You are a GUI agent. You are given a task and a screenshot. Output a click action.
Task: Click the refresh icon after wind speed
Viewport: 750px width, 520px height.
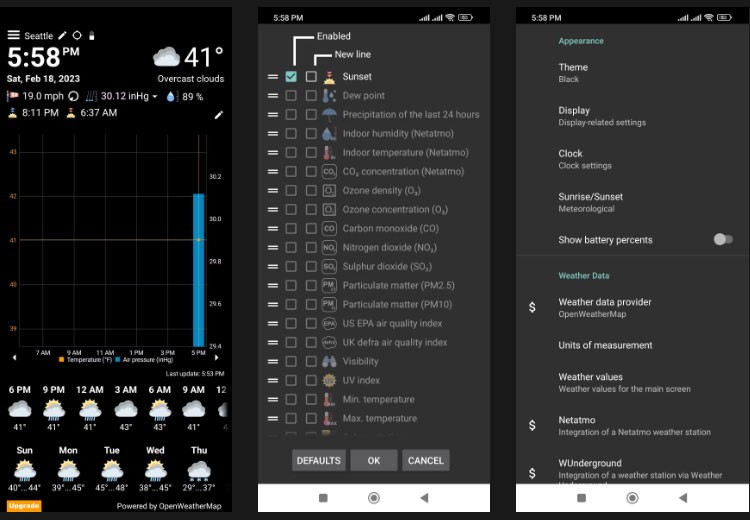[x=73, y=97]
